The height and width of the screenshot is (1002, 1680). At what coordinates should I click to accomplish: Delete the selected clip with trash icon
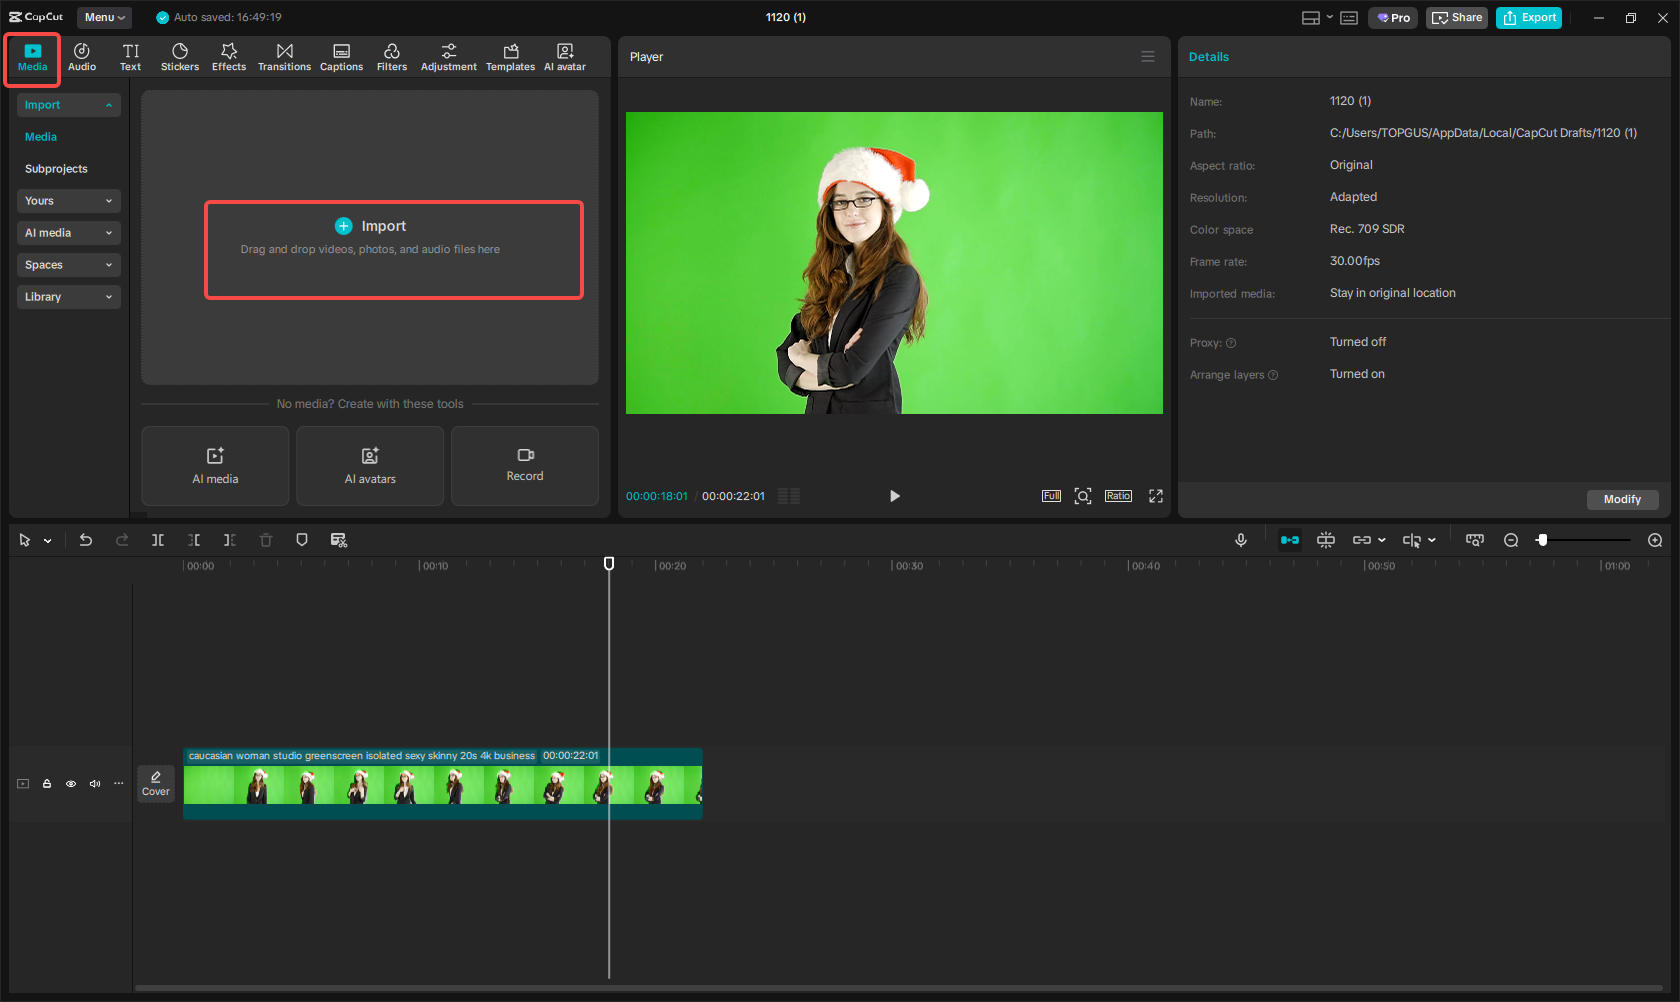point(265,540)
